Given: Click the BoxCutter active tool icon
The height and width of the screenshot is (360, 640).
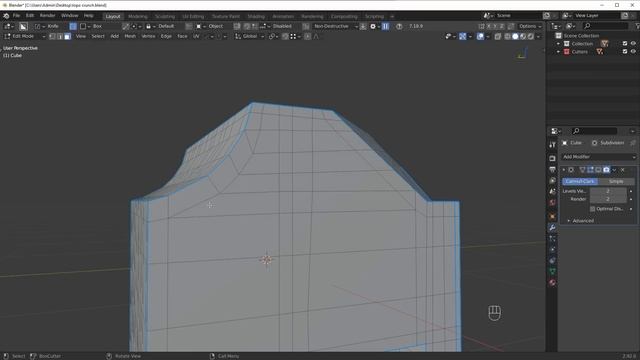Looking at the screenshot, I should (23, 26).
